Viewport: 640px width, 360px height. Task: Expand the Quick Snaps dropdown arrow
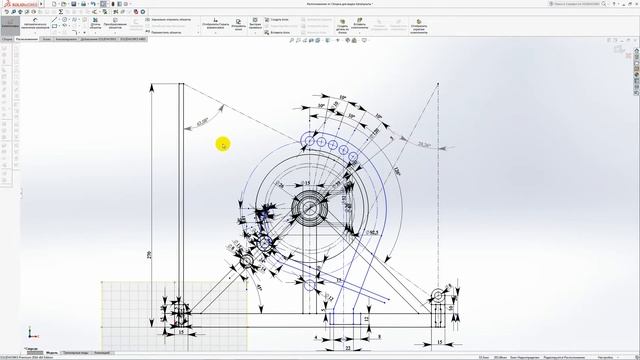tap(255, 33)
